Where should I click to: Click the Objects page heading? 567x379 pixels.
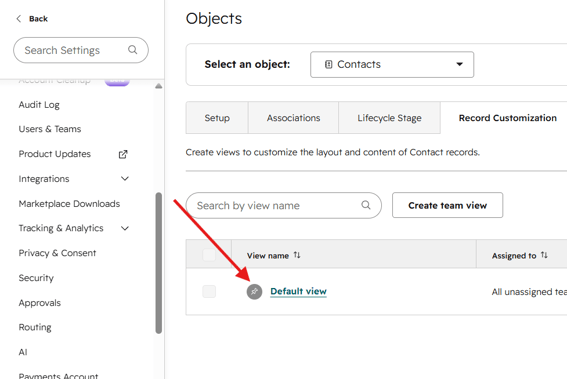pyautogui.click(x=214, y=19)
